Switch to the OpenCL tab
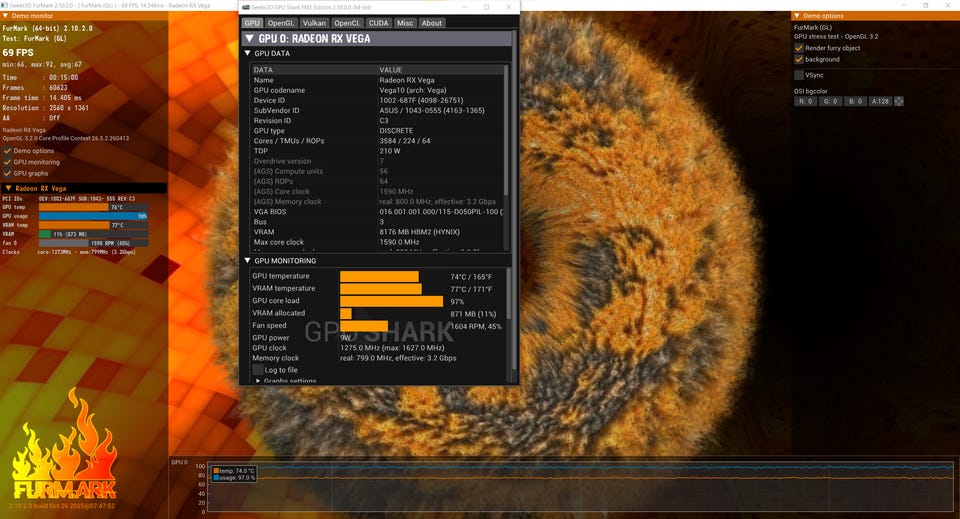Image resolution: width=960 pixels, height=519 pixels. click(347, 23)
